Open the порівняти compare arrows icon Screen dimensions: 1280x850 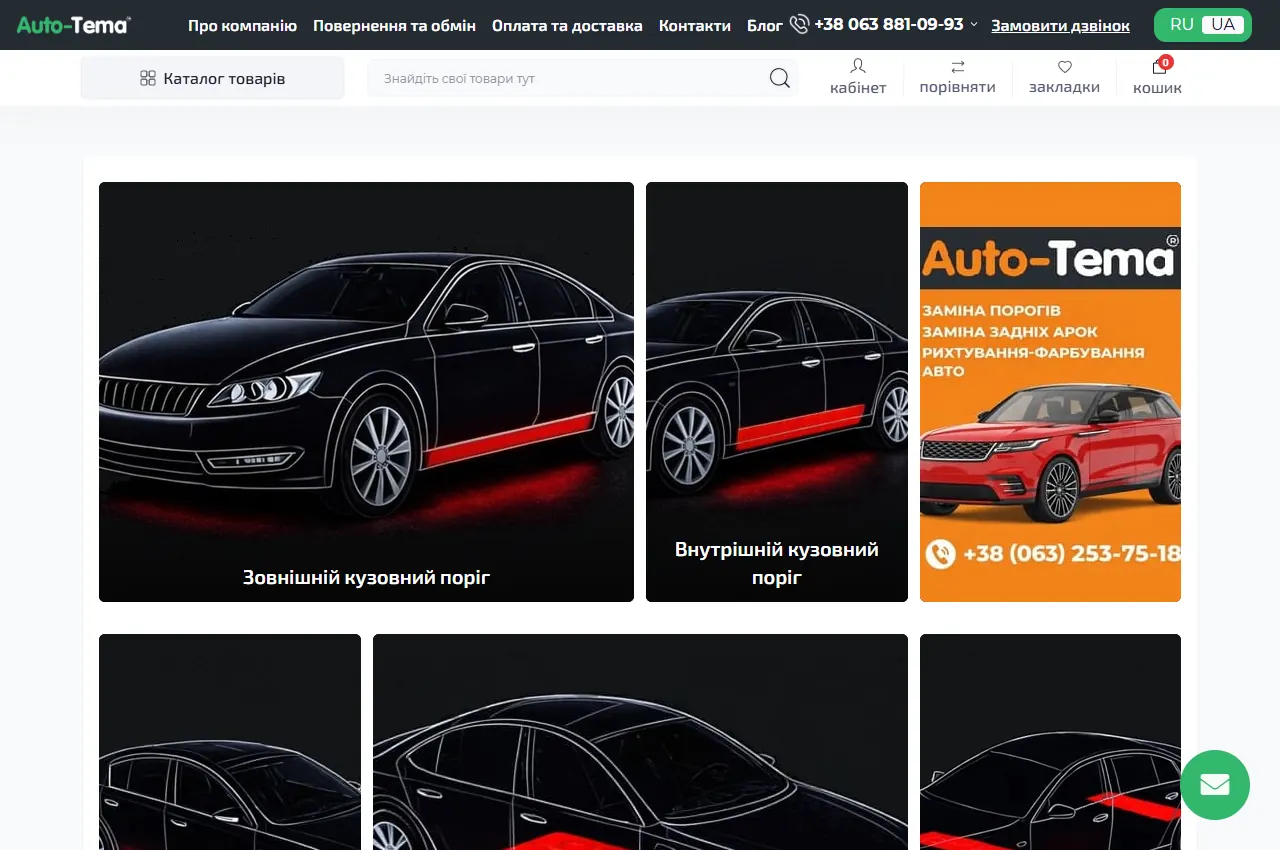pyautogui.click(x=958, y=67)
